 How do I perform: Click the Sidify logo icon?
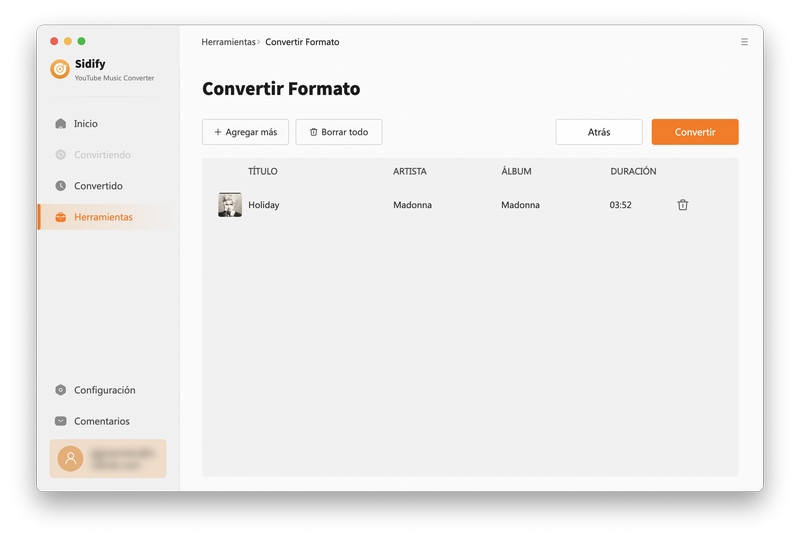click(x=60, y=69)
